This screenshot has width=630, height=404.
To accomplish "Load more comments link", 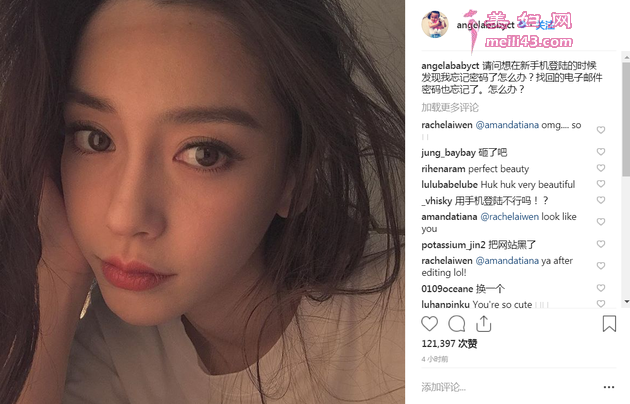I will tap(450, 108).
